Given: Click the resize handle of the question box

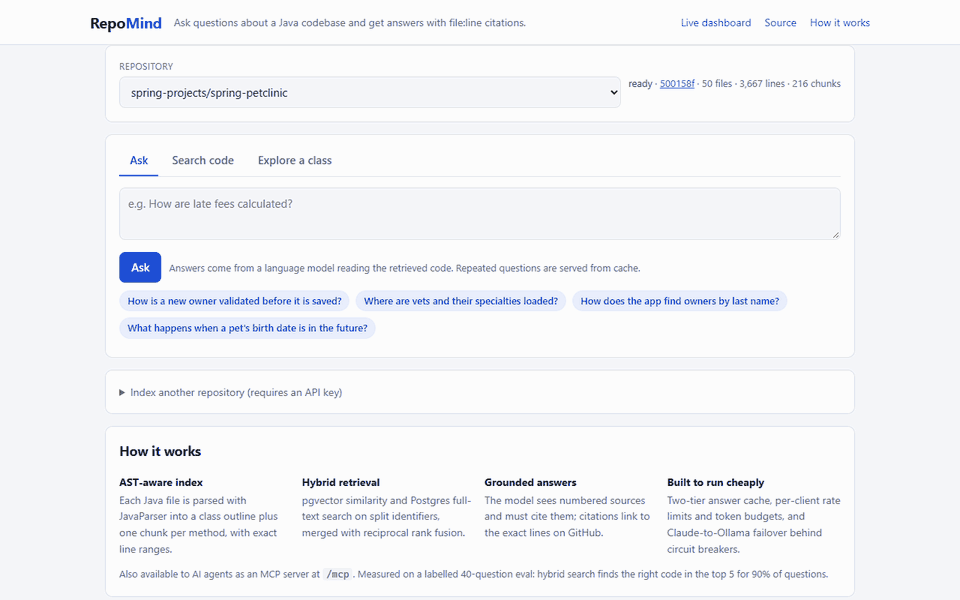Looking at the screenshot, I should tap(836, 235).
